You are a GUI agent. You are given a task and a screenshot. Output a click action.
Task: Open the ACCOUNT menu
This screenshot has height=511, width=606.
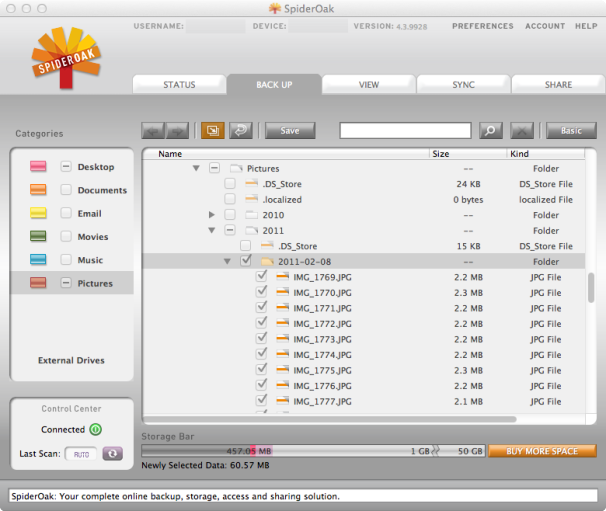click(x=545, y=26)
